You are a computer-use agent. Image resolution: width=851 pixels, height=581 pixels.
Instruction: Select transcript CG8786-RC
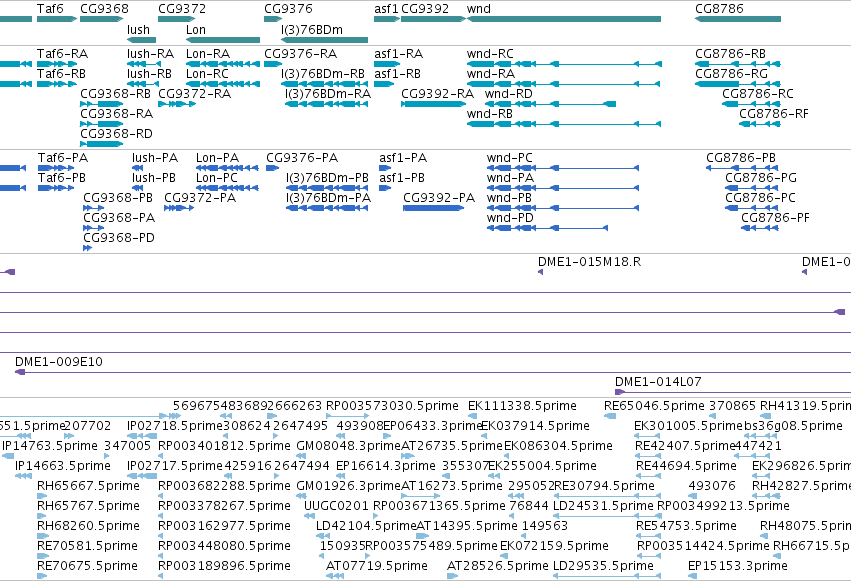[758, 94]
